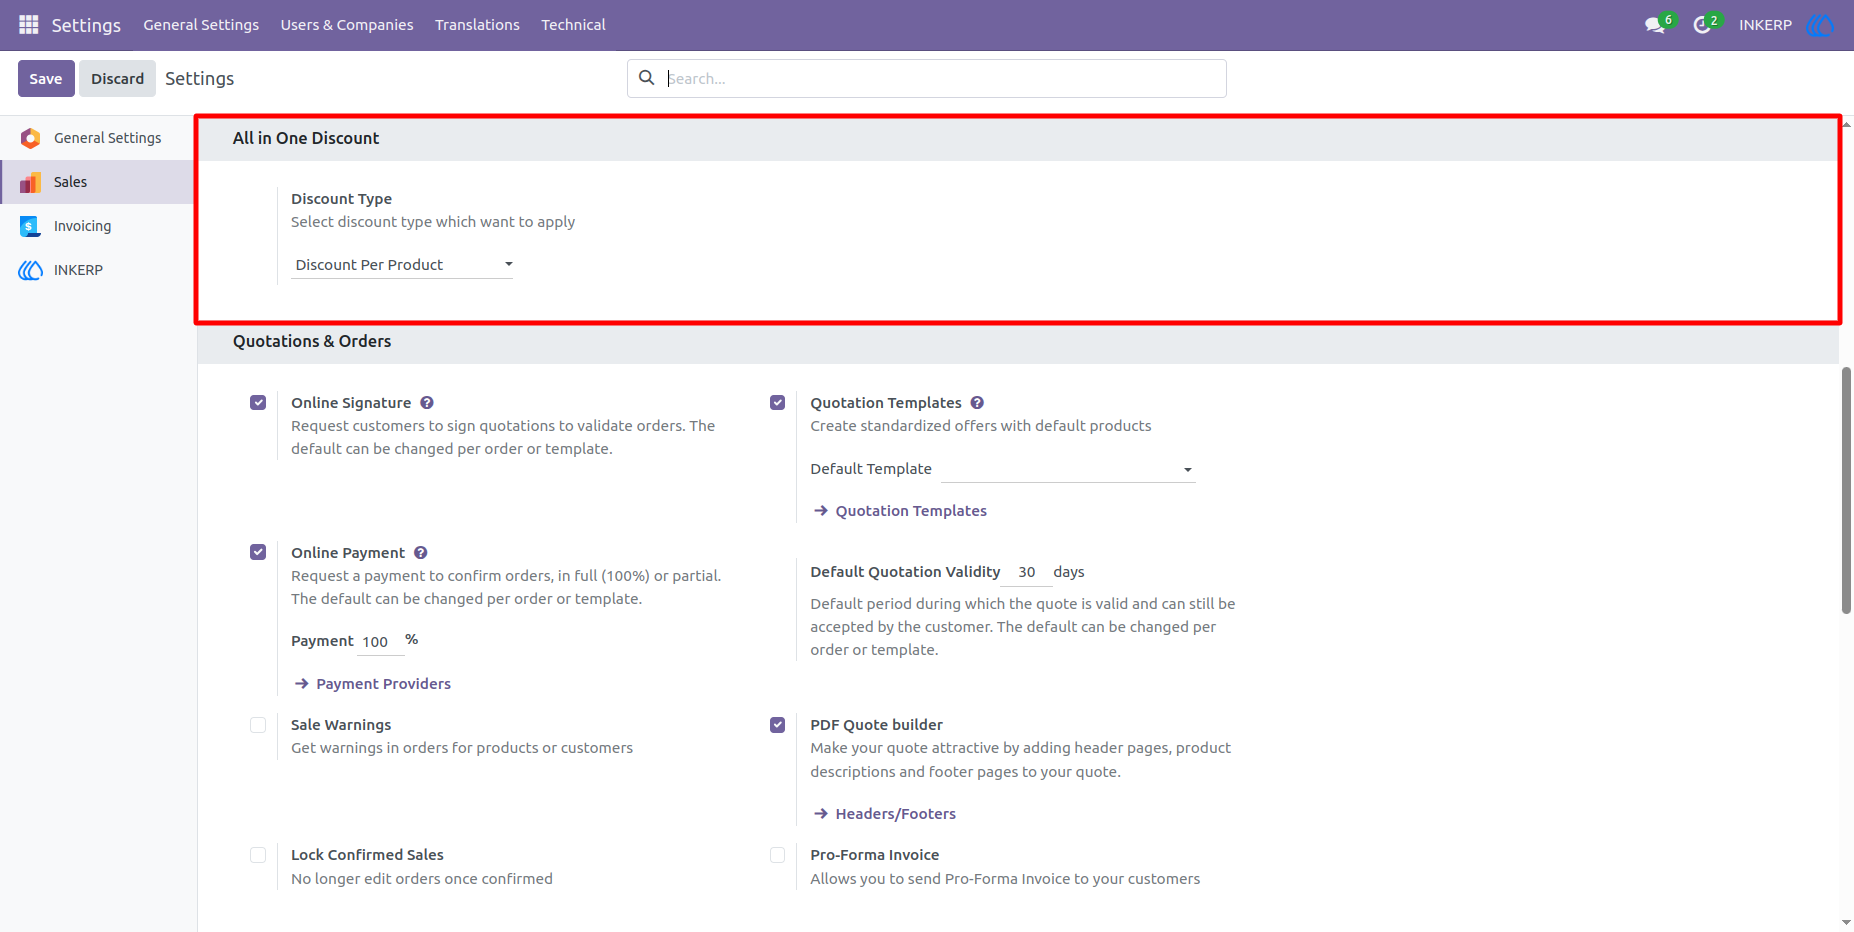Disable the PDF Quote builder checkbox
This screenshot has width=1854, height=932.
777,725
